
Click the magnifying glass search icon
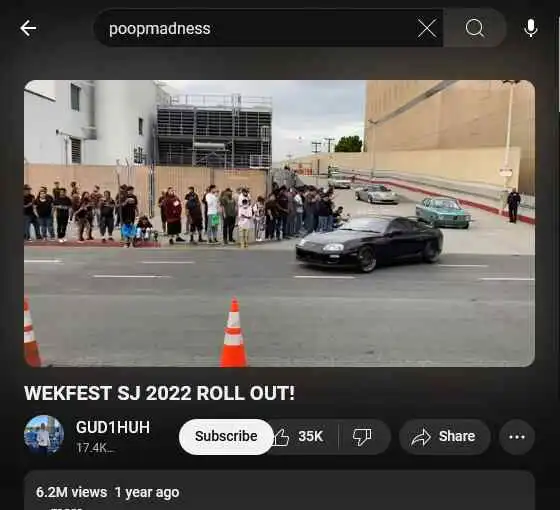point(475,28)
